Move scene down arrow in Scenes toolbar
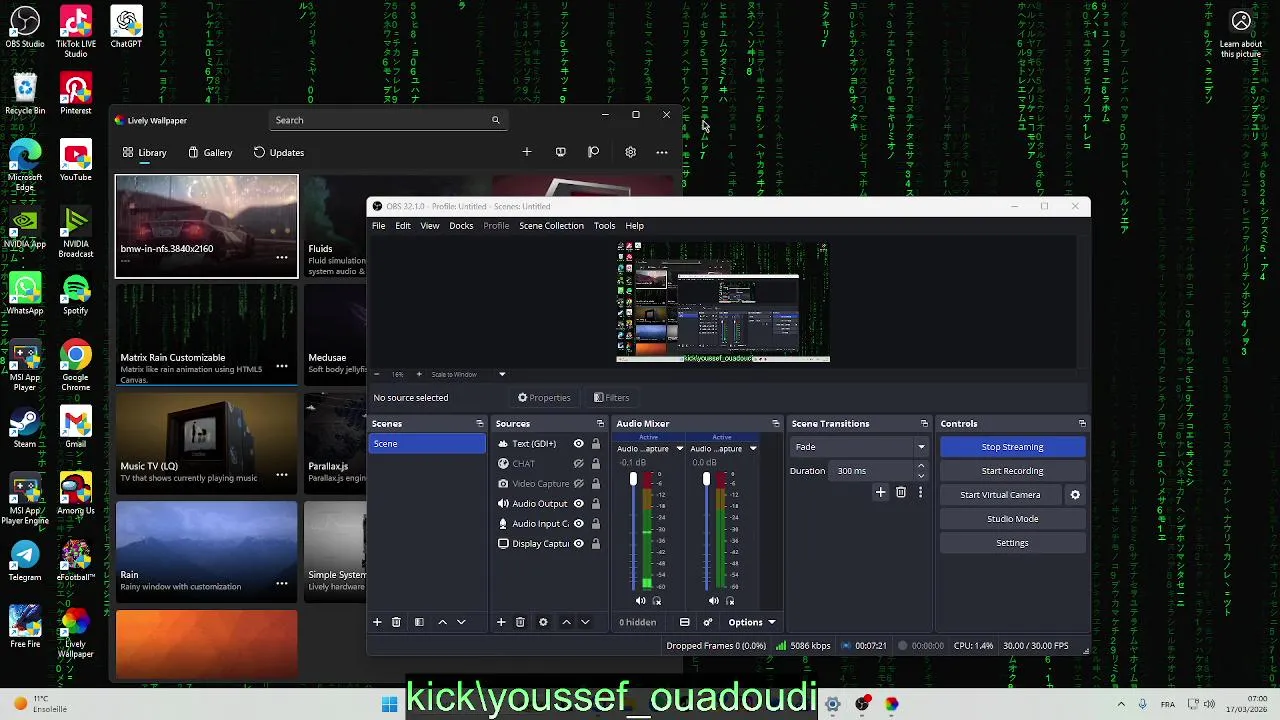The image size is (1280, 720). [461, 622]
